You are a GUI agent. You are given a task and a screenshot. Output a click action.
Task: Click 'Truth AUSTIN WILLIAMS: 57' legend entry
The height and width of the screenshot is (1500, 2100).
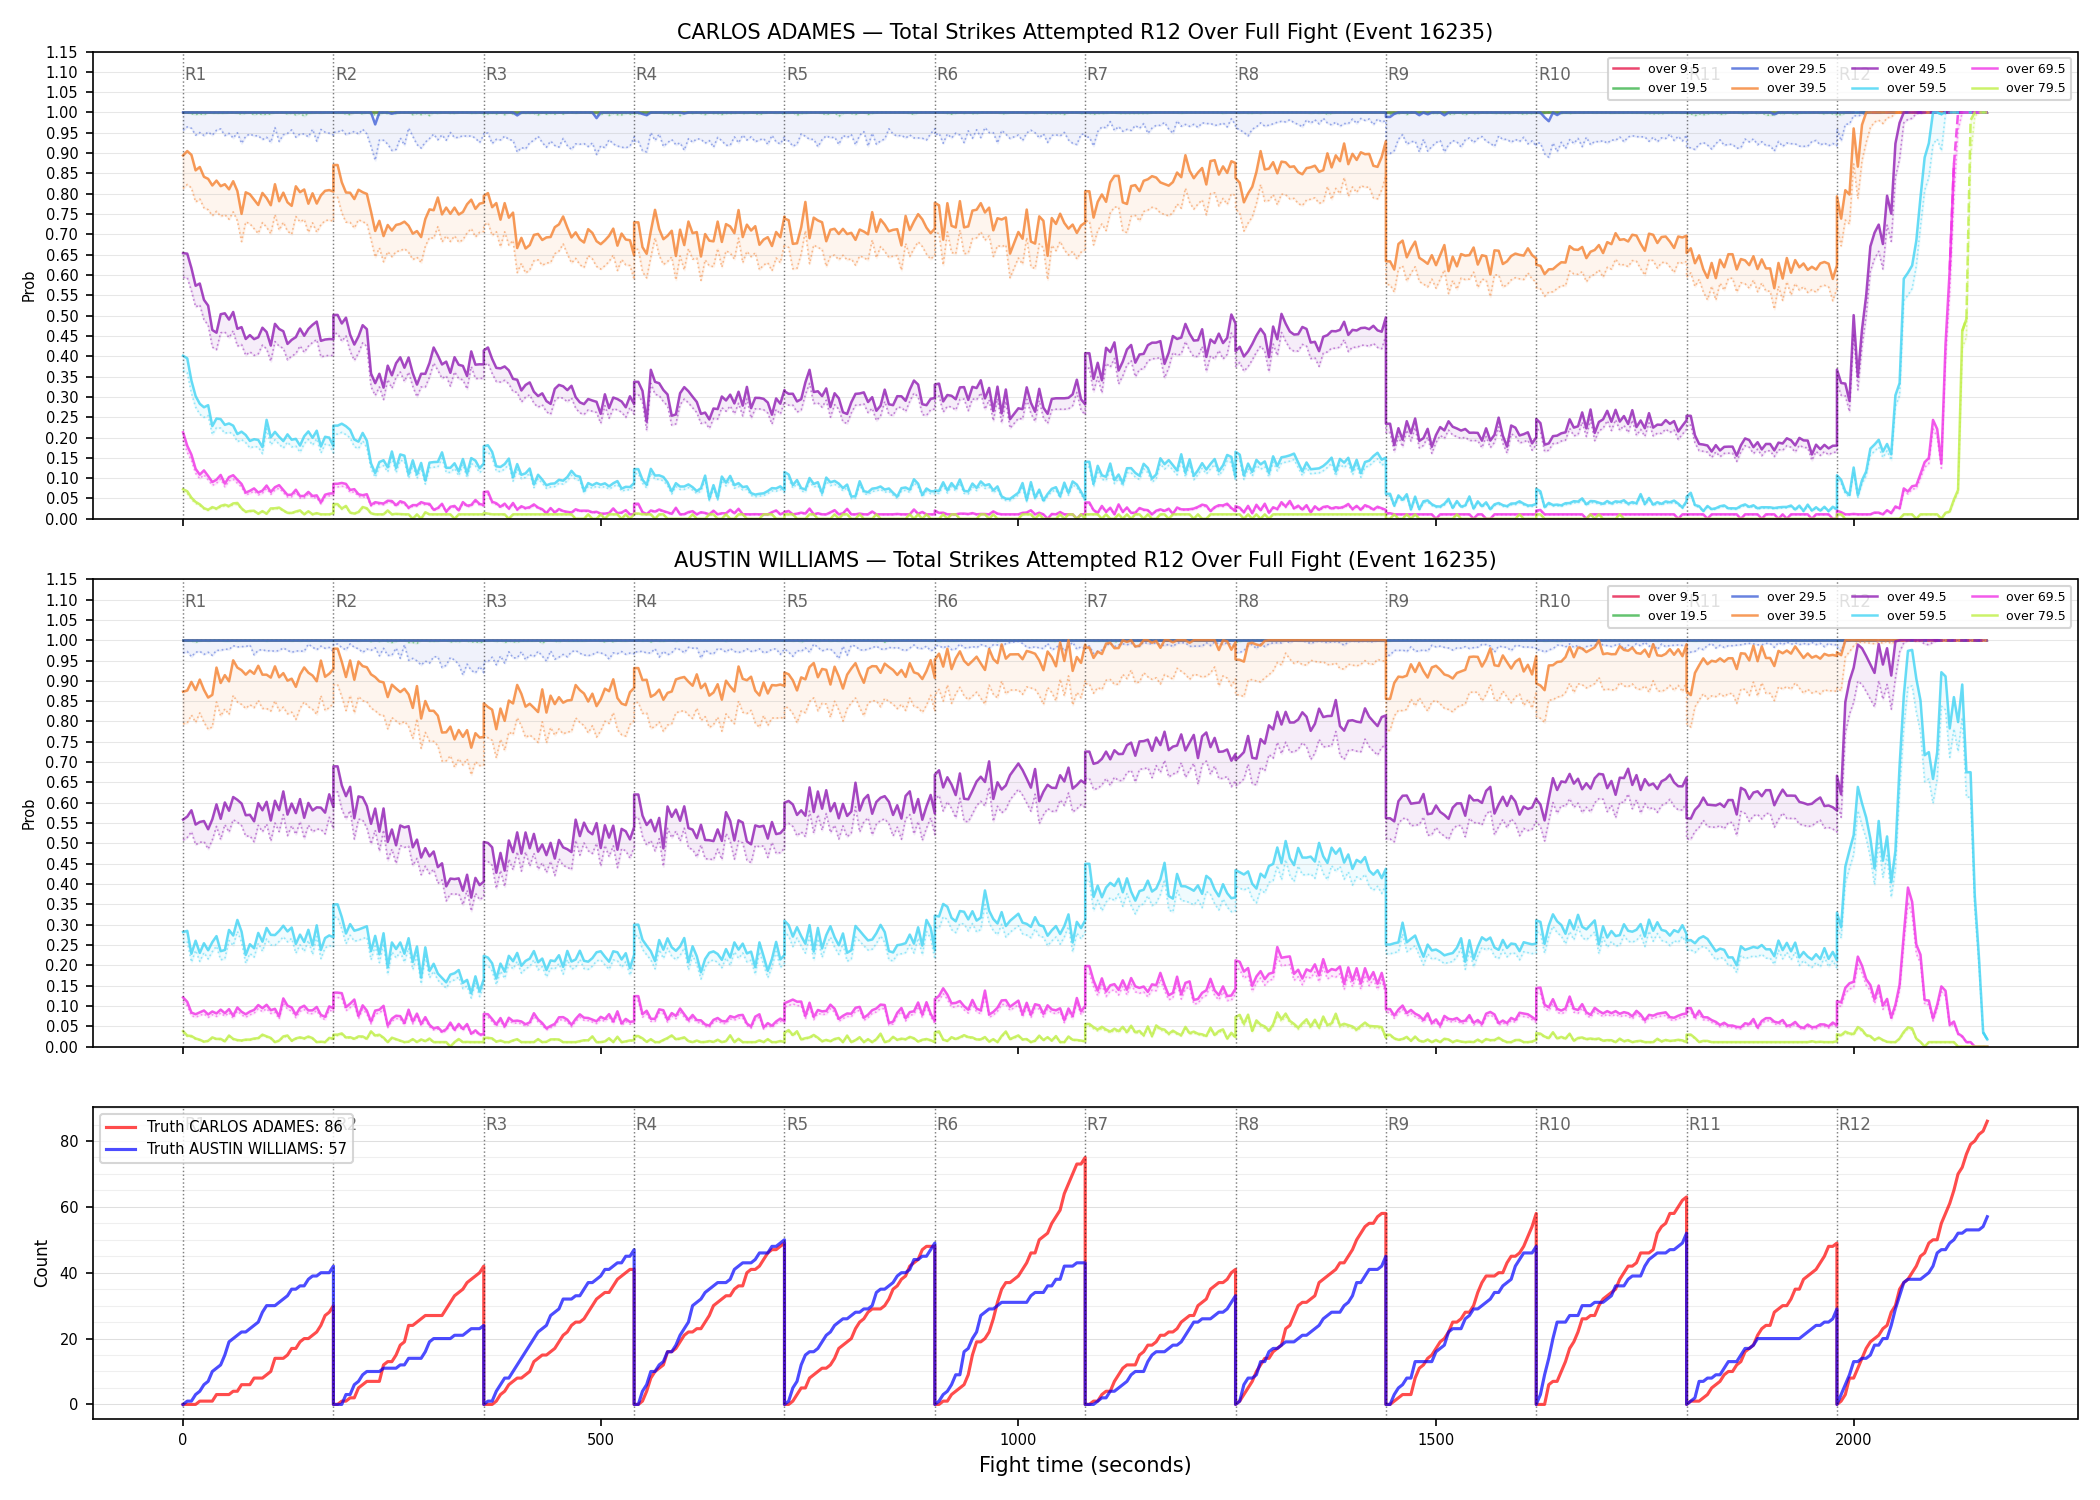click(x=246, y=1149)
